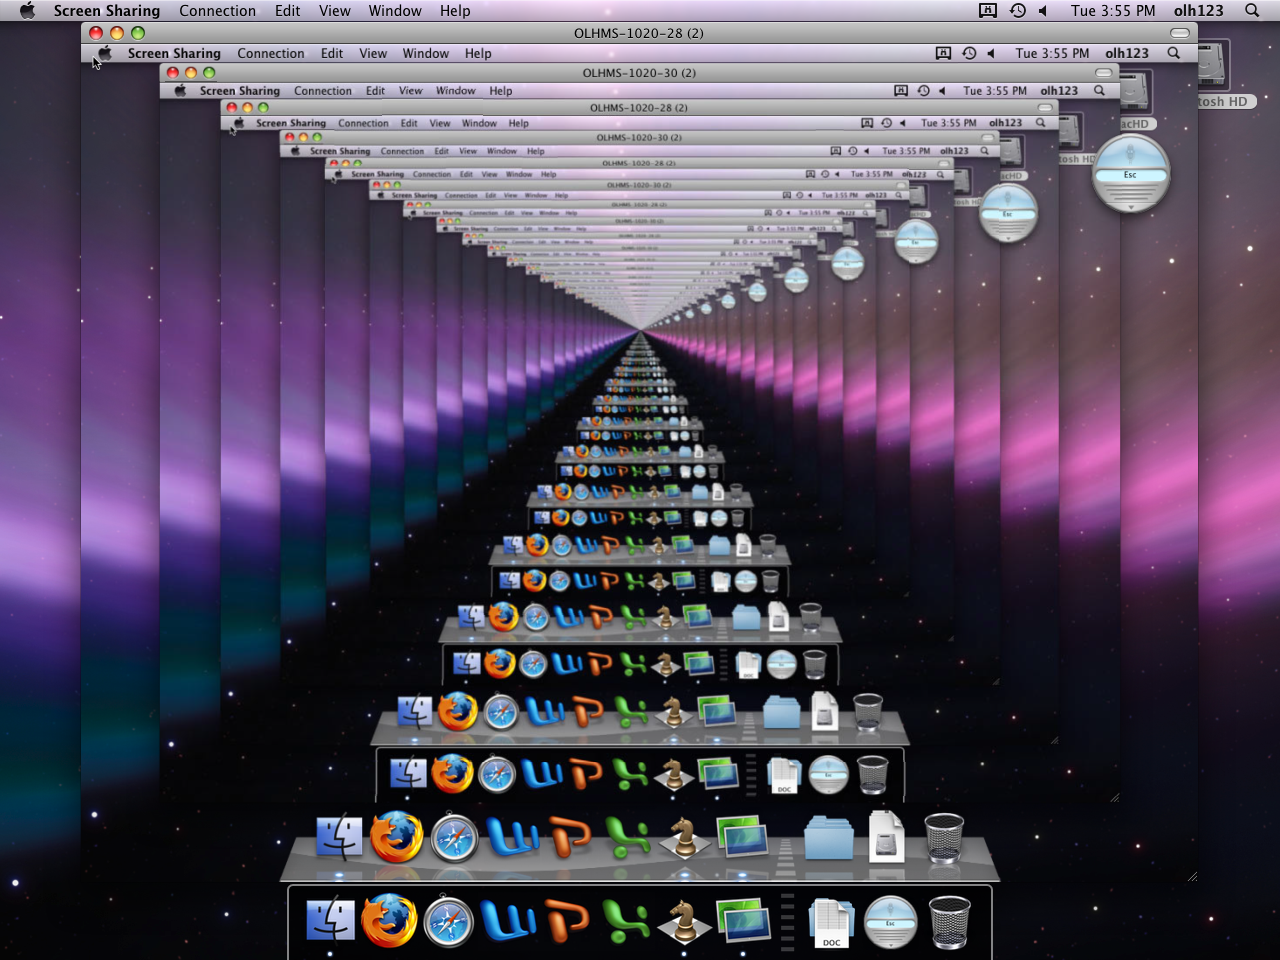Screen dimensions: 1280x960
Task: Launch Chess from the bottom-most dock
Action: tap(684, 921)
